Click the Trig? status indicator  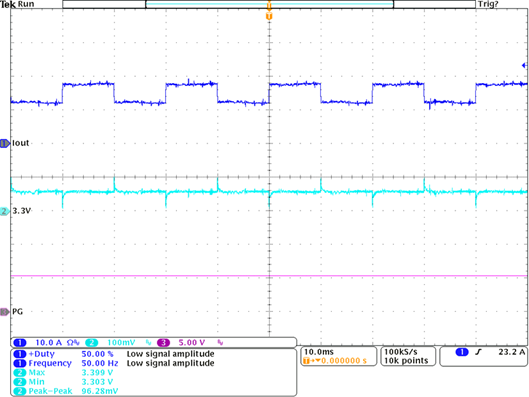pos(488,4)
